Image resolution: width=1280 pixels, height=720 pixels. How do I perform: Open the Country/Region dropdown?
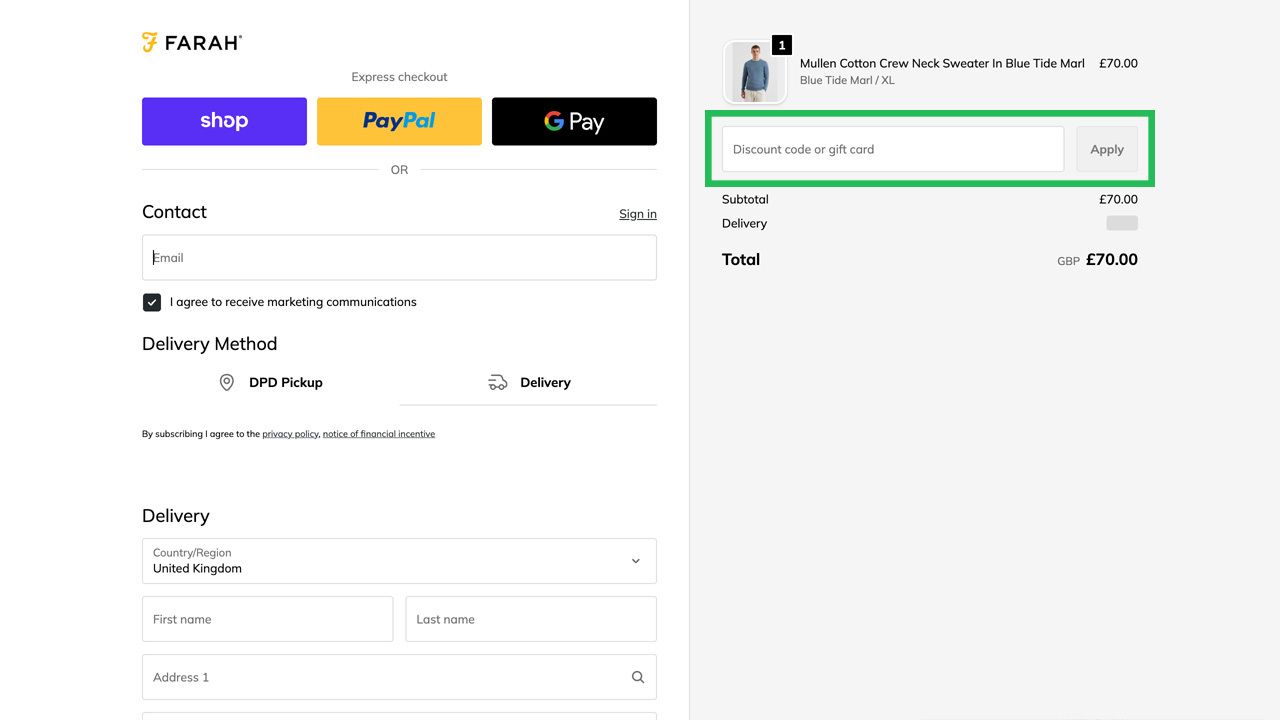point(399,561)
